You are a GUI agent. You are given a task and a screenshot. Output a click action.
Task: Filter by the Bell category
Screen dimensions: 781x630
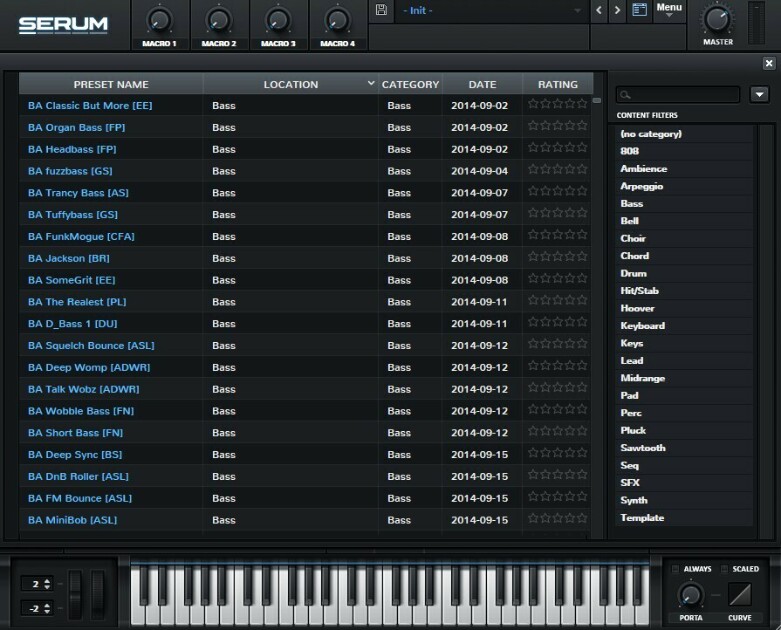pyautogui.click(x=683, y=221)
